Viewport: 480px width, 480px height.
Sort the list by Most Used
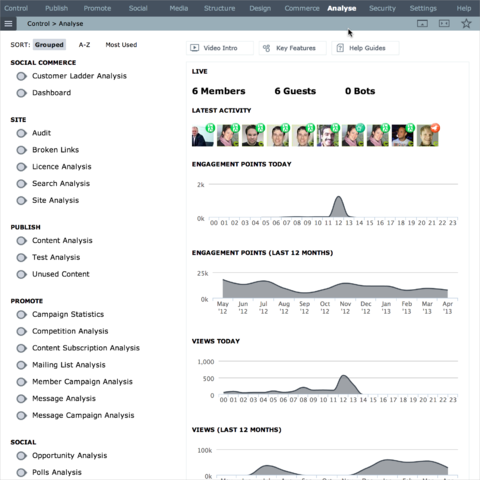[121, 45]
